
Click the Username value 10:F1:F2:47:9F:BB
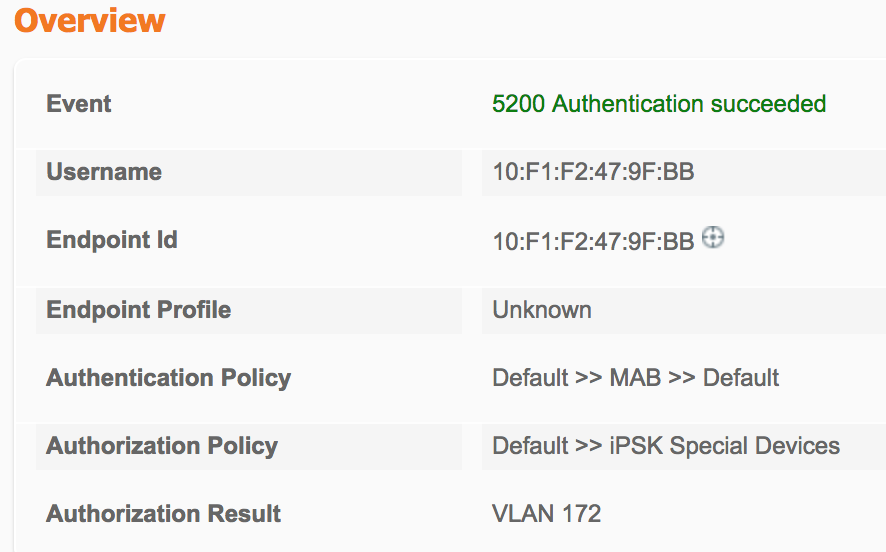(x=593, y=172)
